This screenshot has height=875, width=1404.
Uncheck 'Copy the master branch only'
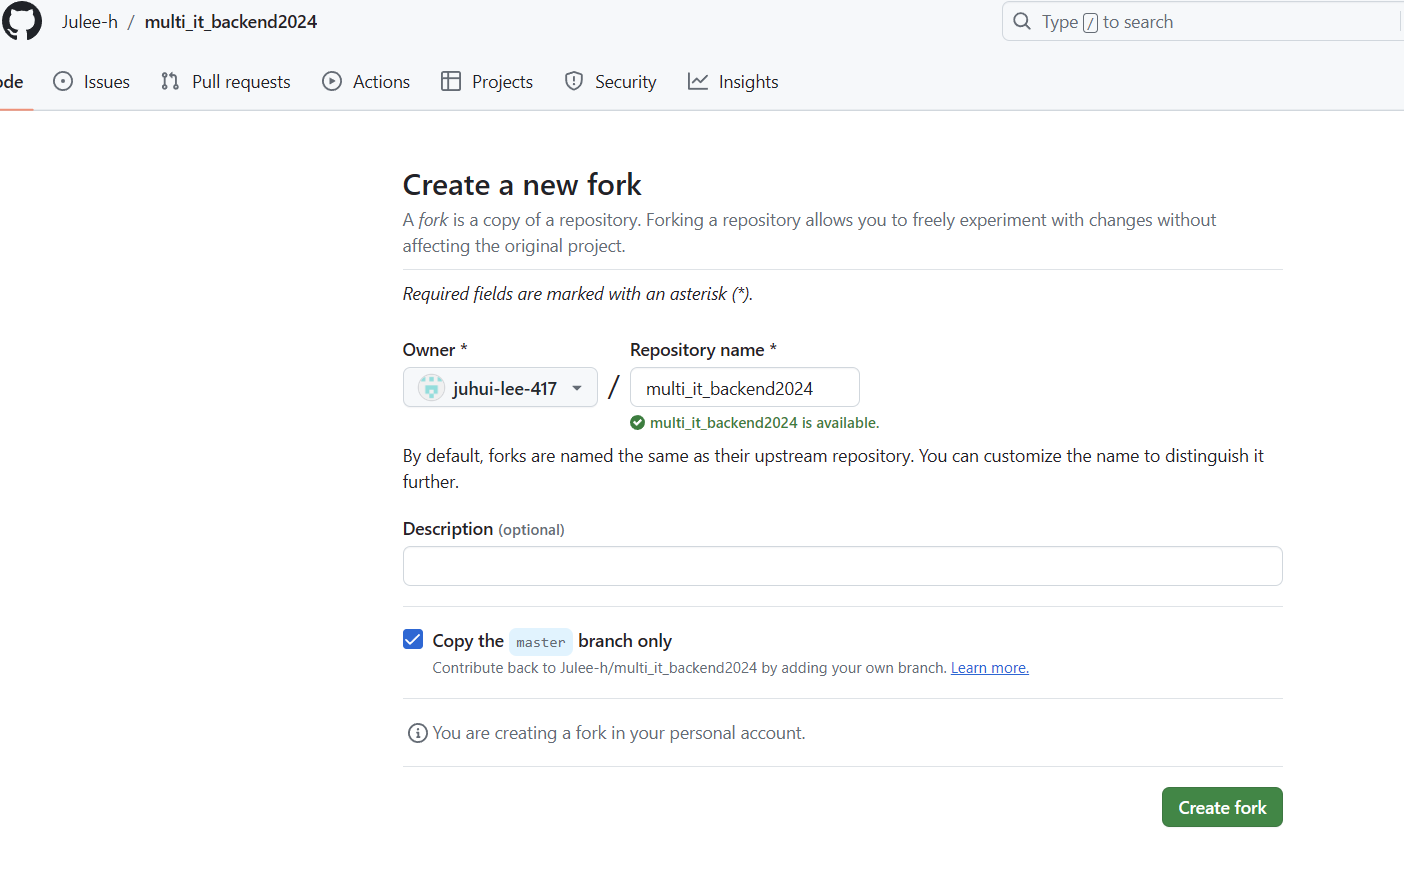point(413,639)
